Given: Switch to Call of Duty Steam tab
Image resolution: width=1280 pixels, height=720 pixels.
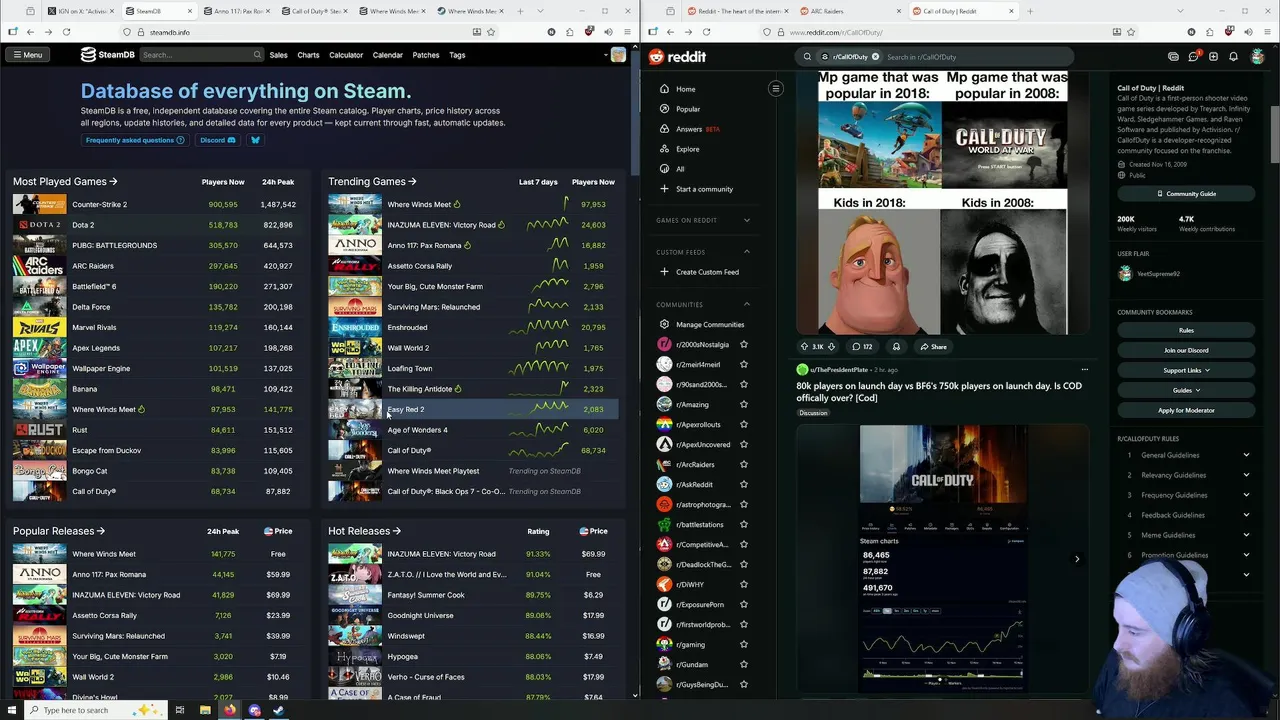Looking at the screenshot, I should (x=315, y=11).
